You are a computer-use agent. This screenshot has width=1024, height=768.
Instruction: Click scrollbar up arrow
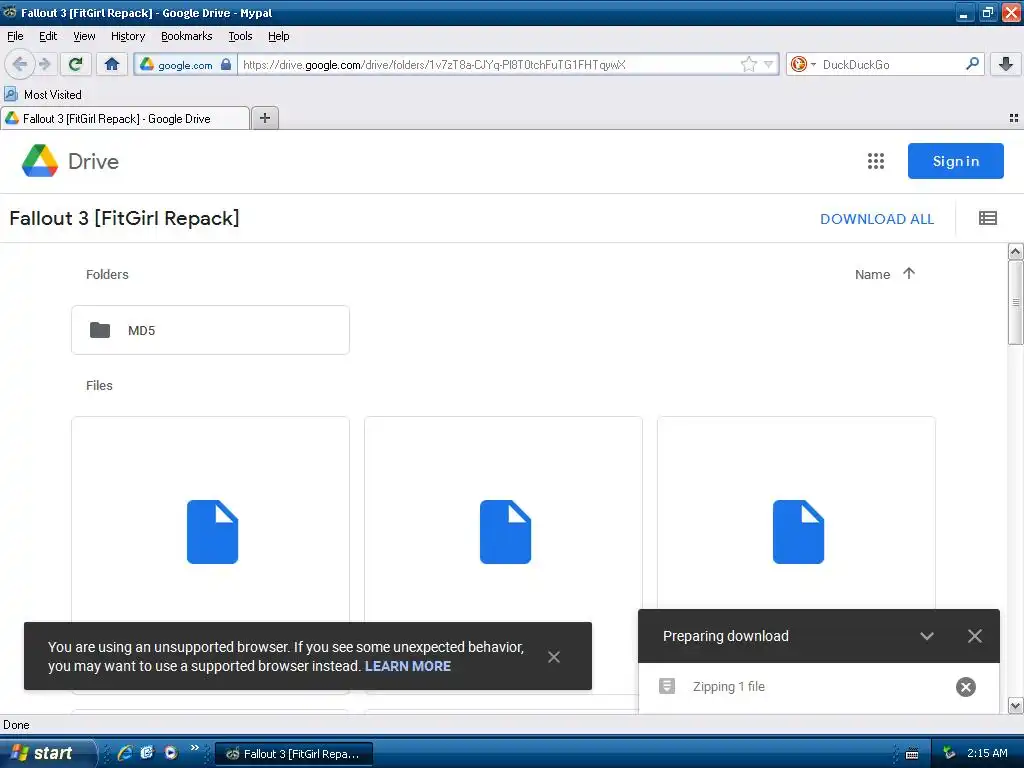[1015, 251]
